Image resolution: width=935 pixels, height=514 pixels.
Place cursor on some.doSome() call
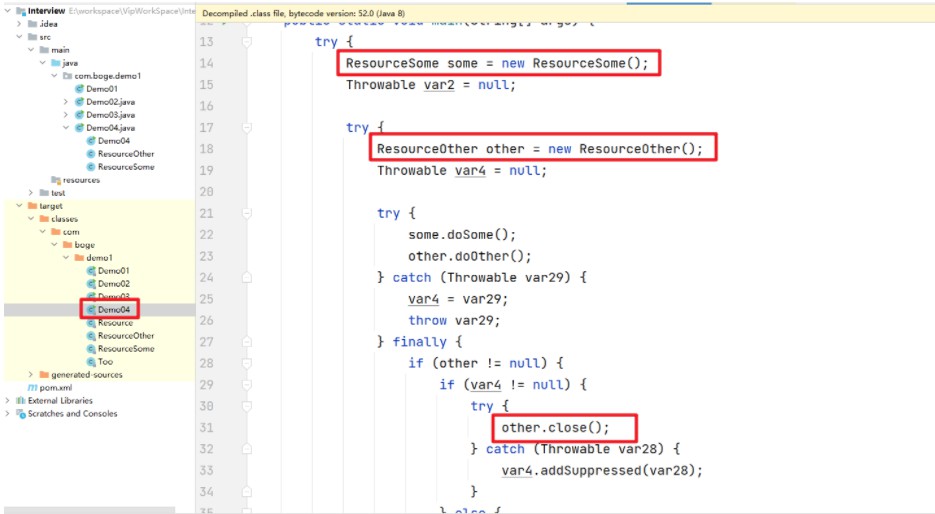[462, 235]
